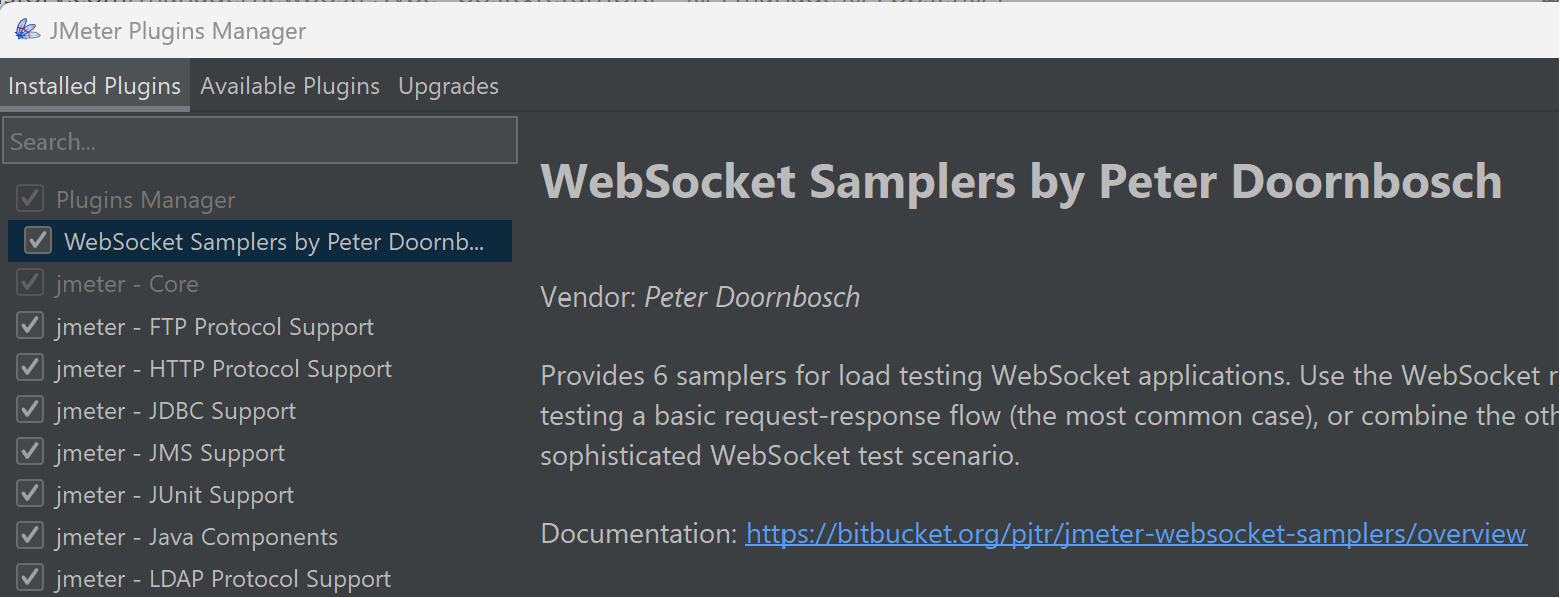Select WebSocket Samplers by Peter Doornbosch entry
Image resolution: width=1560 pixels, height=598 pixels.
click(260, 241)
